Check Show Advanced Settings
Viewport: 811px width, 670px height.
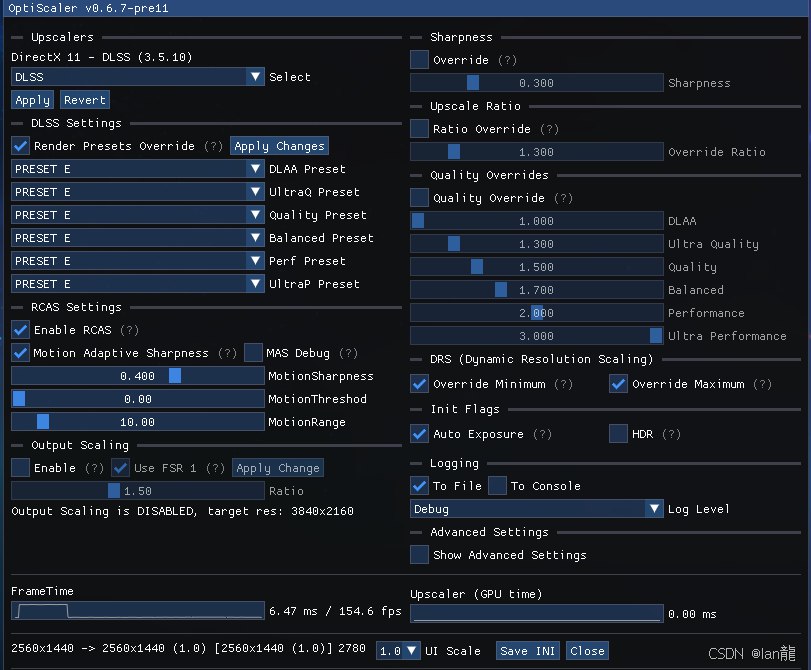(x=420, y=555)
